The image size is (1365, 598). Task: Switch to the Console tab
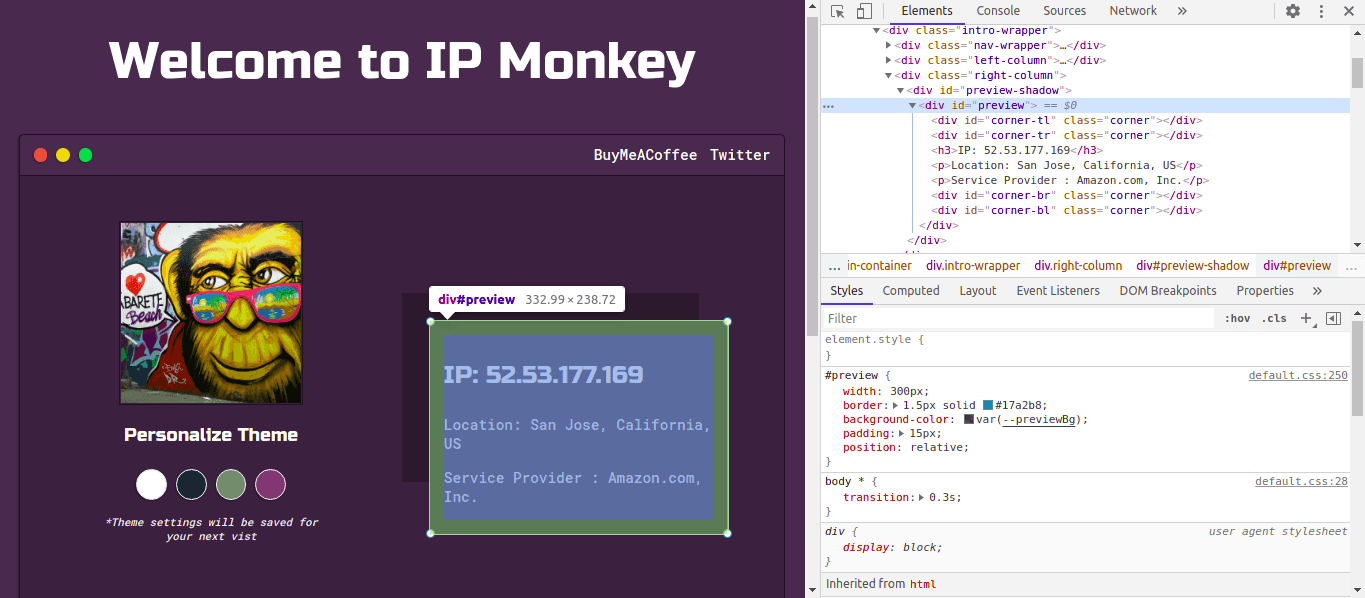pos(998,11)
